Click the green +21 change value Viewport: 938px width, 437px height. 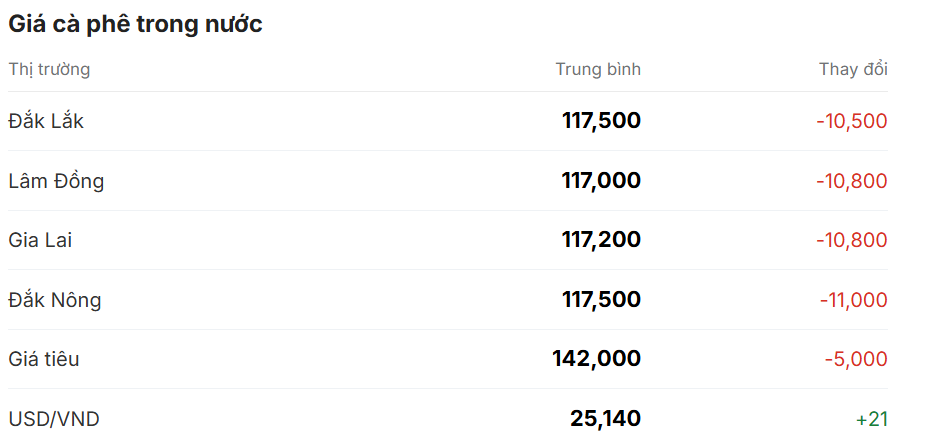tap(871, 419)
